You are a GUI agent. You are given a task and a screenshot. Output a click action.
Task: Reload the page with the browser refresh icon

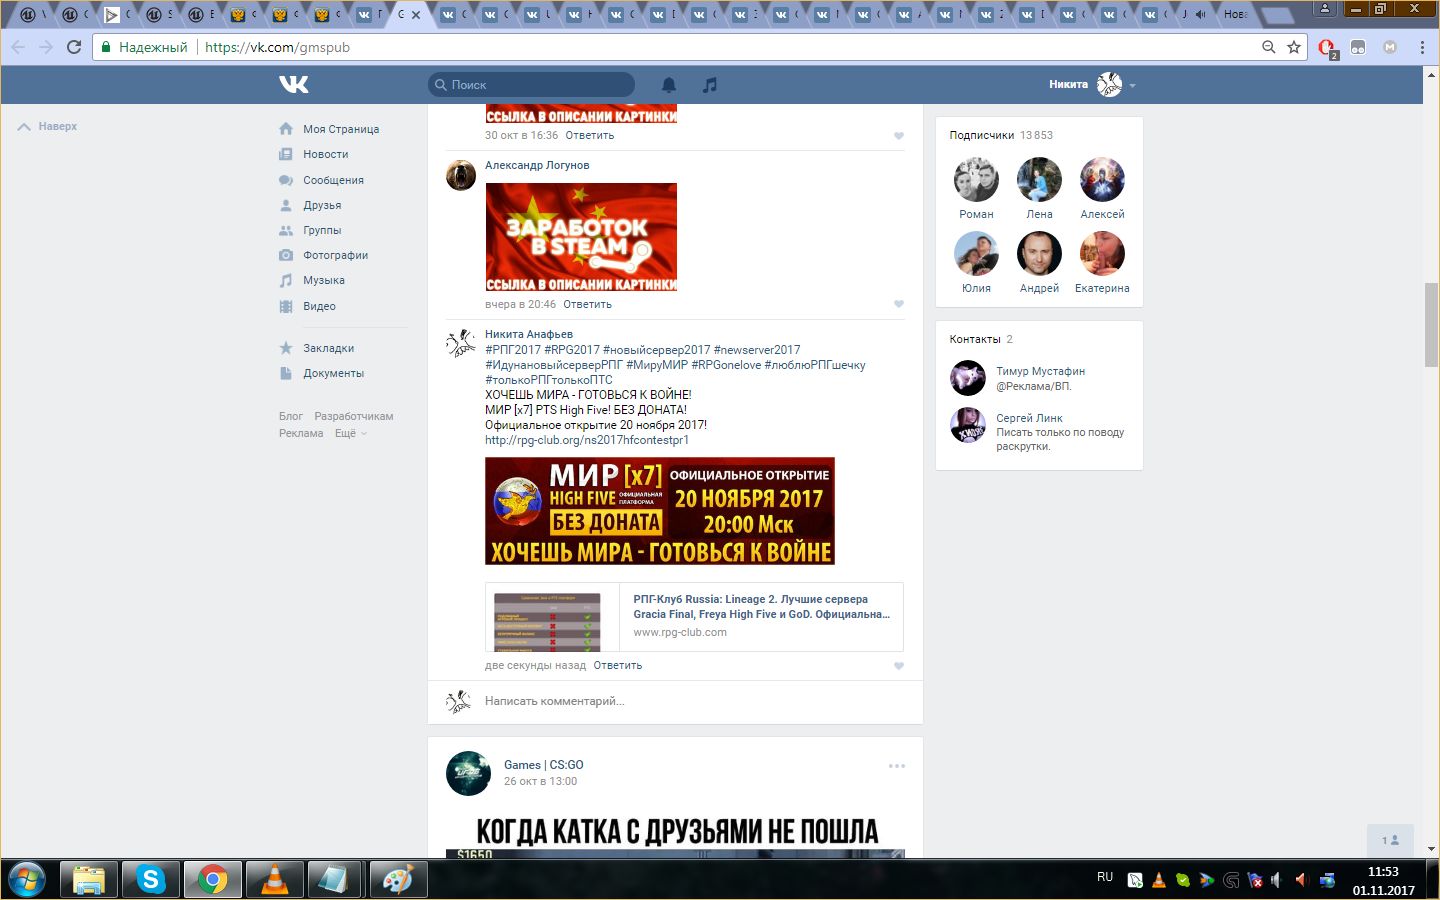point(74,47)
